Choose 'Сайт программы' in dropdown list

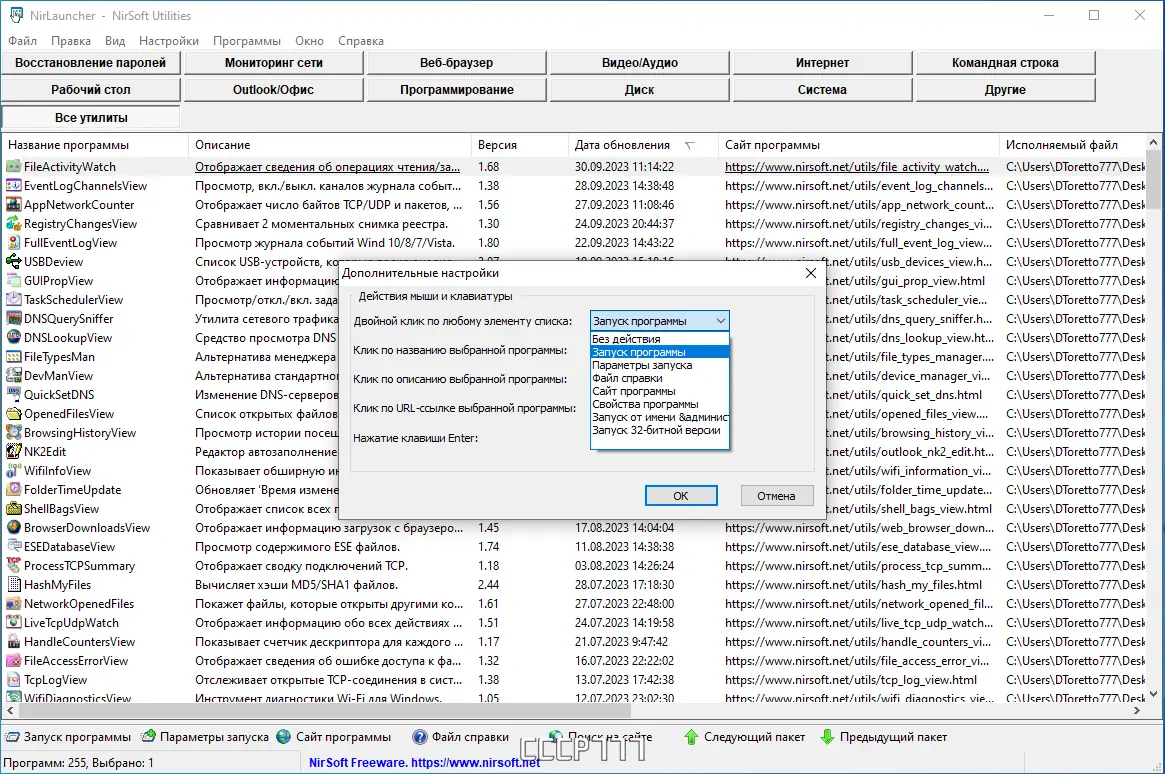[x=660, y=391]
